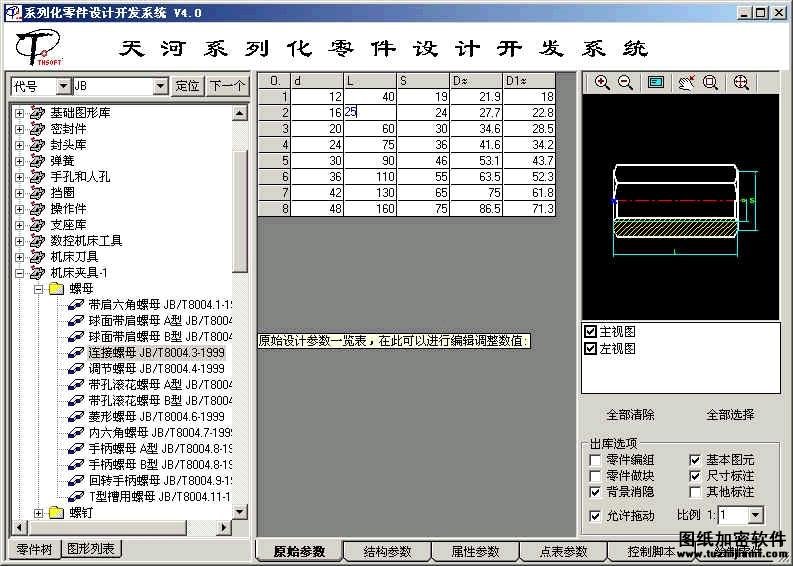Click the 密封件 library icon
This screenshot has height=566, width=793.
pyautogui.click(x=37, y=129)
